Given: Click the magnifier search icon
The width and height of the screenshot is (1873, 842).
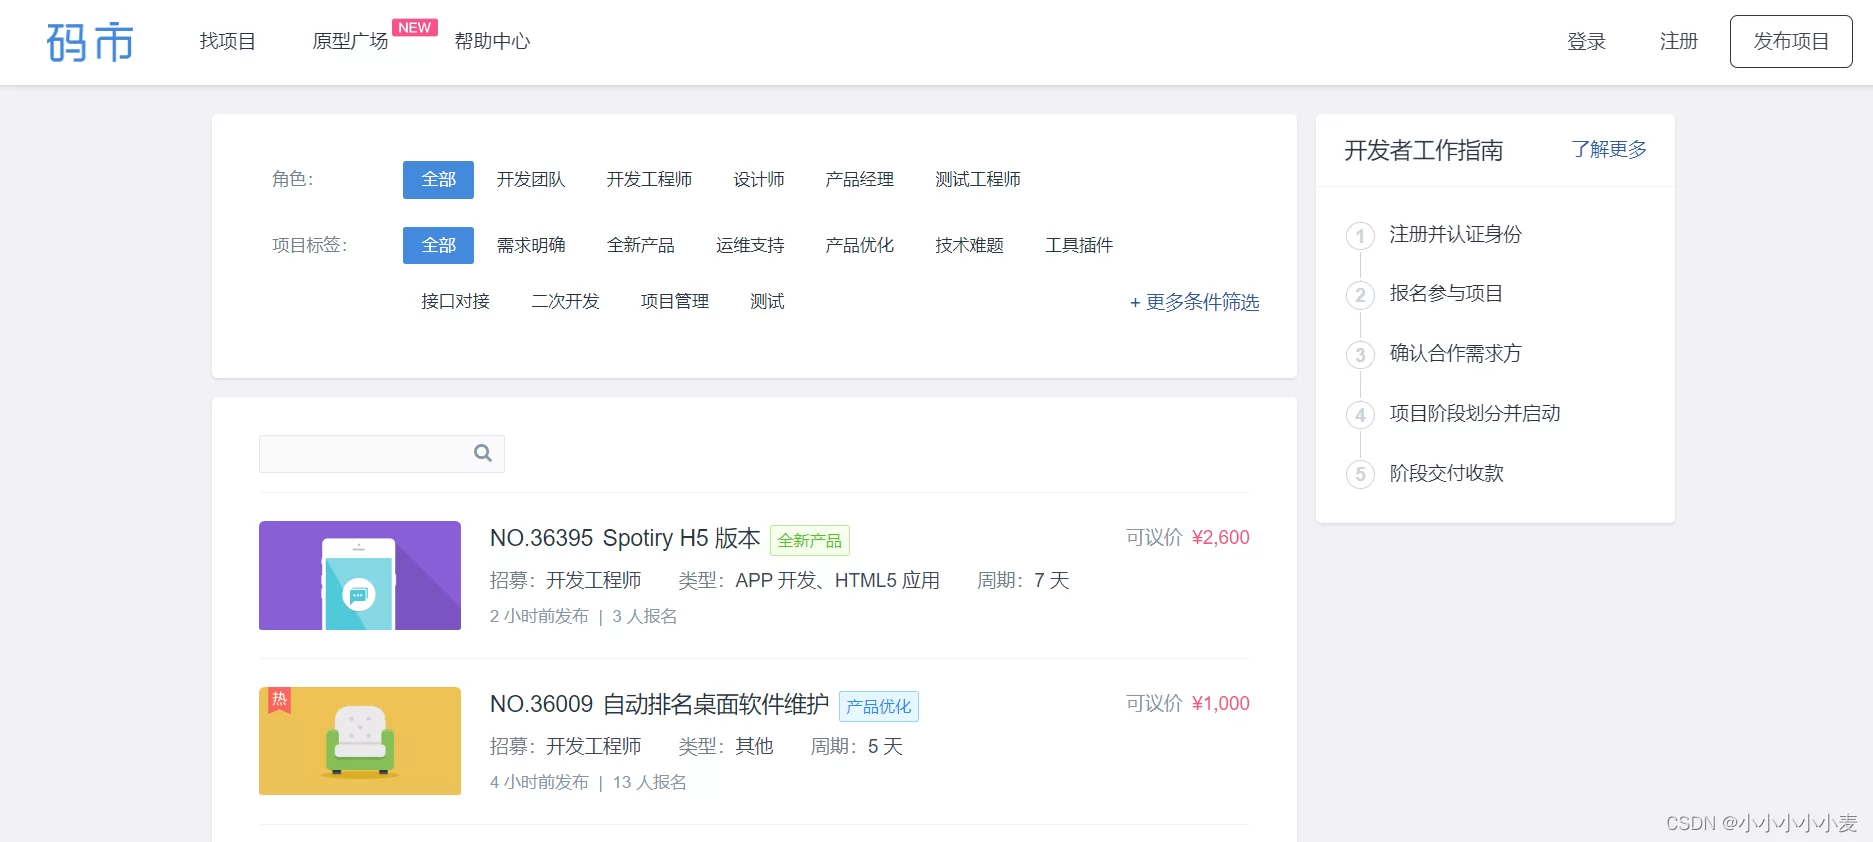Looking at the screenshot, I should pyautogui.click(x=483, y=453).
